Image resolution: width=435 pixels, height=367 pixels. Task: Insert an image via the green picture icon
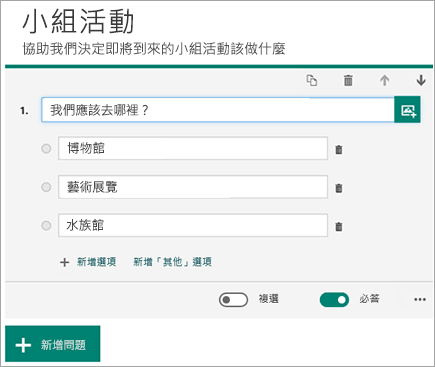[407, 110]
